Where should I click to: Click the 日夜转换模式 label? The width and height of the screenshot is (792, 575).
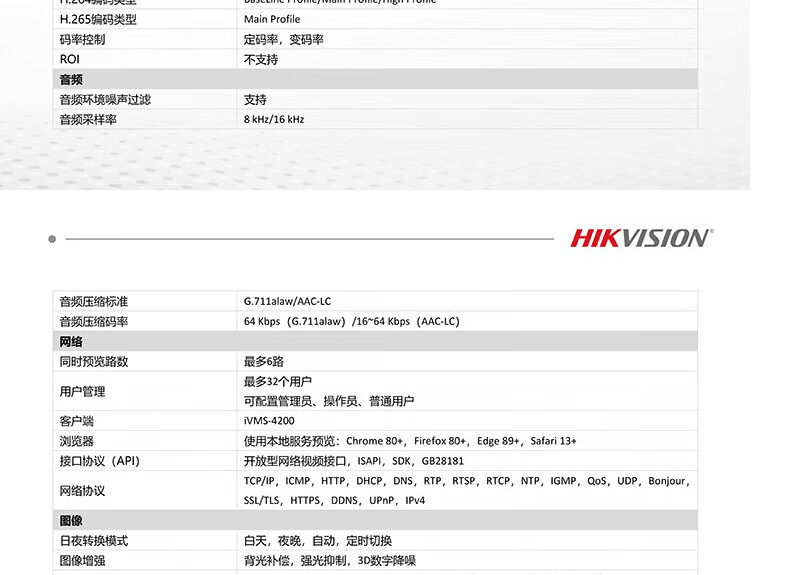94,540
